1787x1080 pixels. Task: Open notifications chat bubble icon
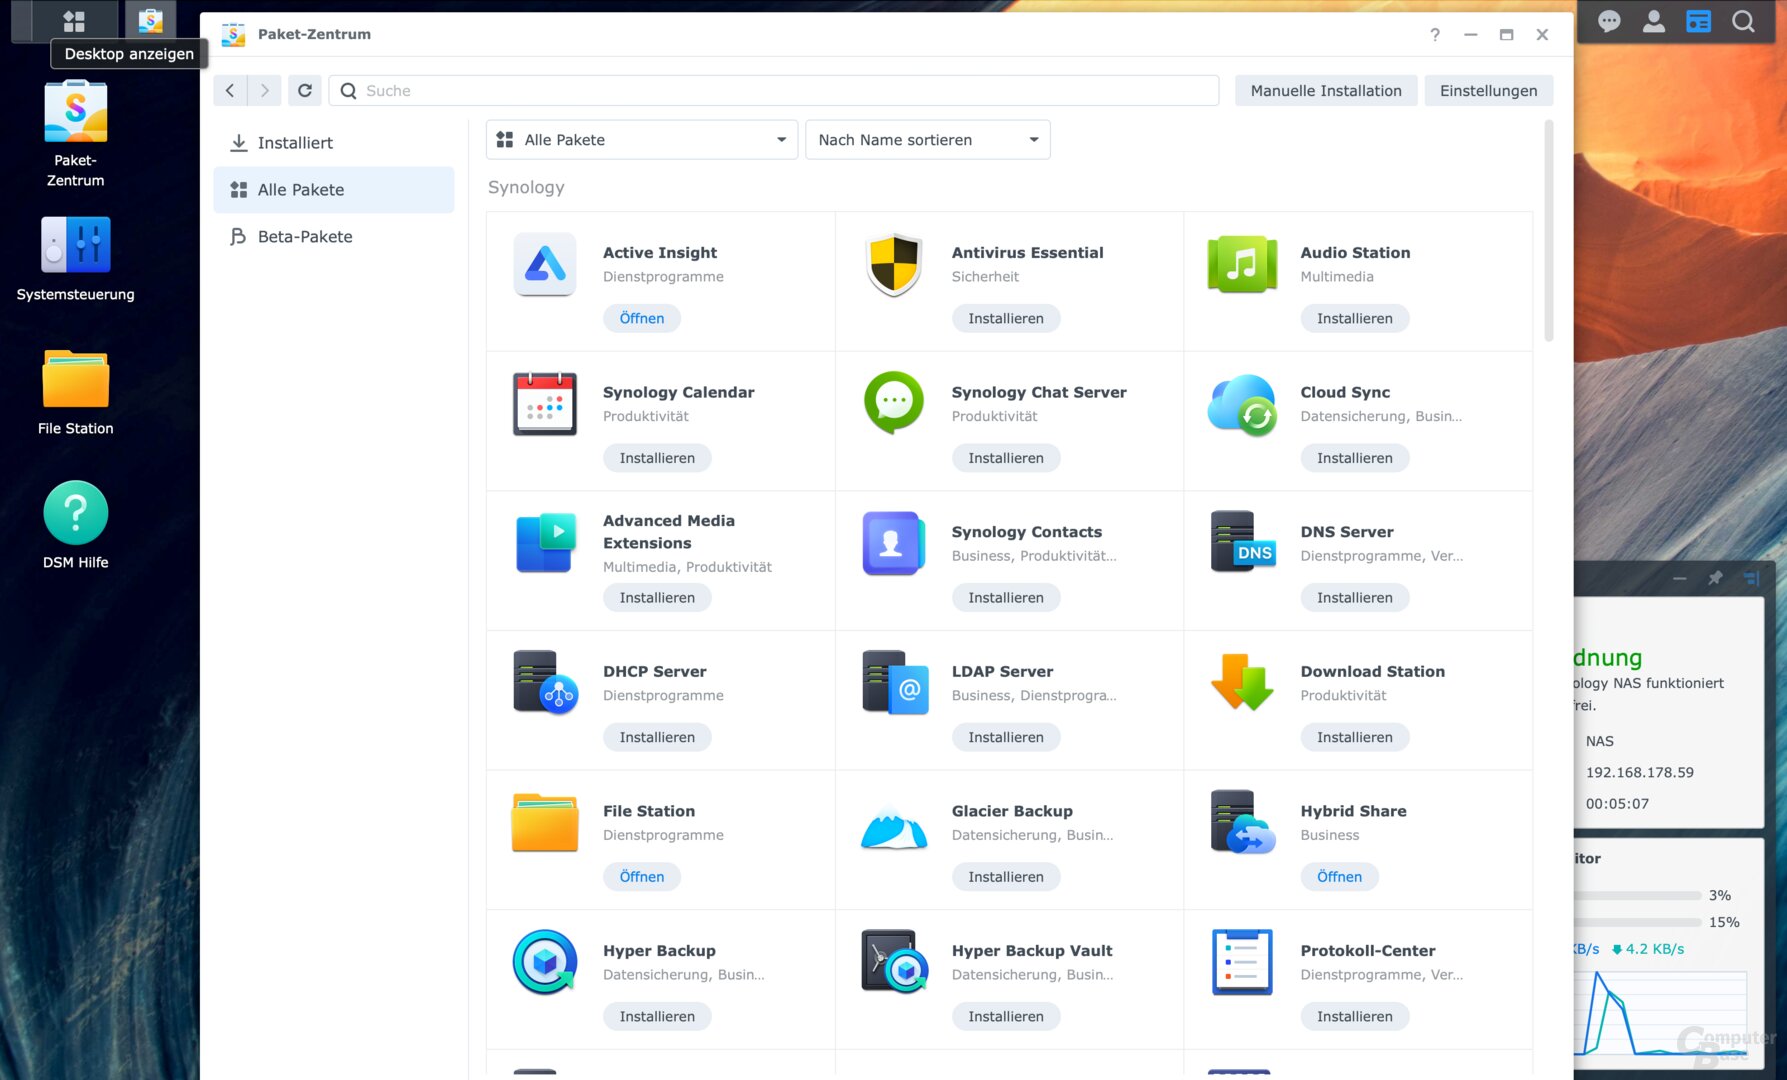pos(1609,21)
